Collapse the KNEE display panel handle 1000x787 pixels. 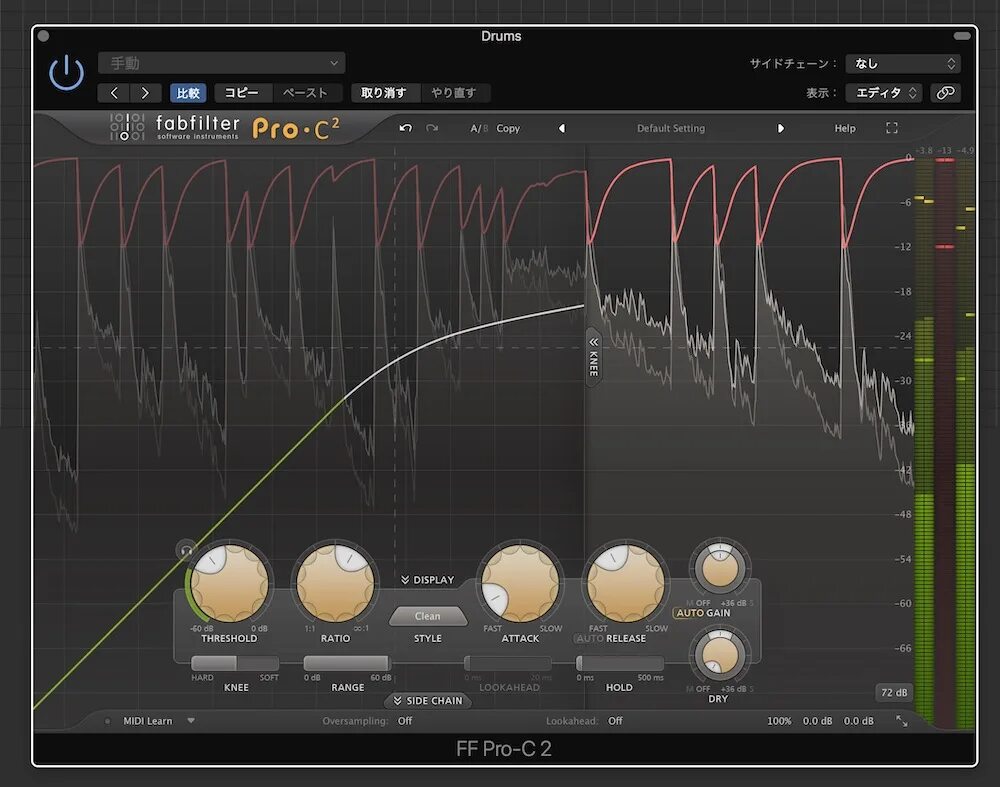pyautogui.click(x=593, y=357)
